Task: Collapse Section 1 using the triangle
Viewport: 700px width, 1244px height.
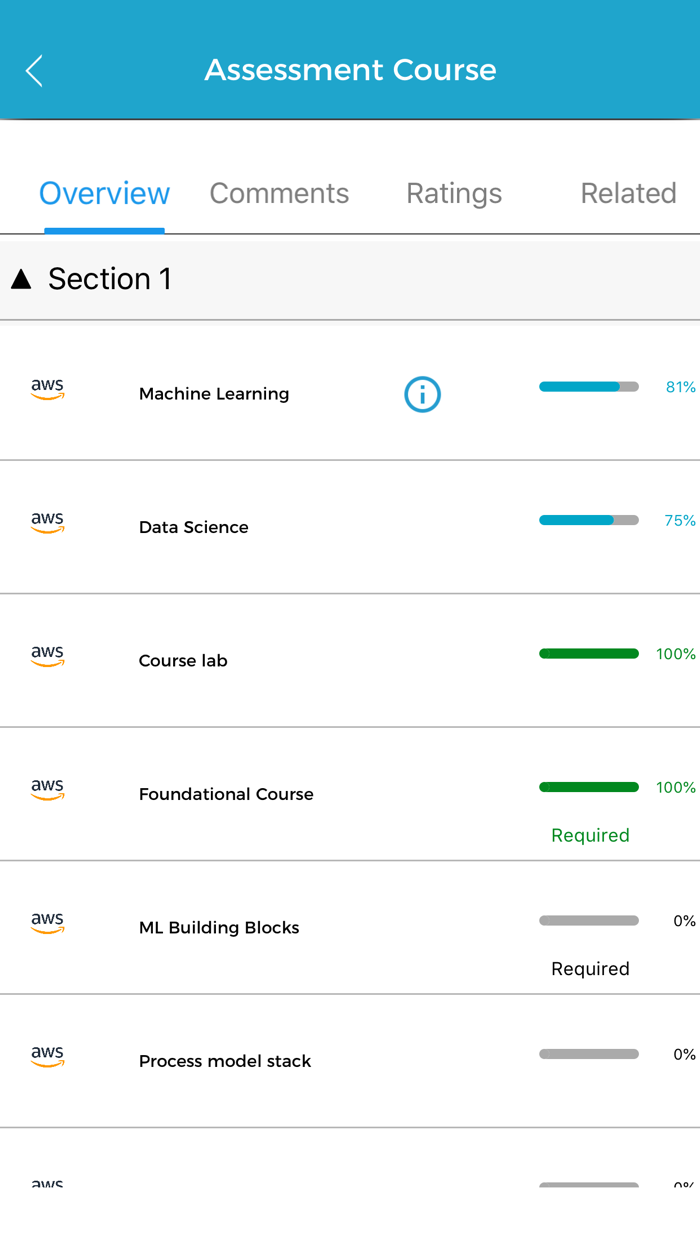Action: click(x=21, y=279)
